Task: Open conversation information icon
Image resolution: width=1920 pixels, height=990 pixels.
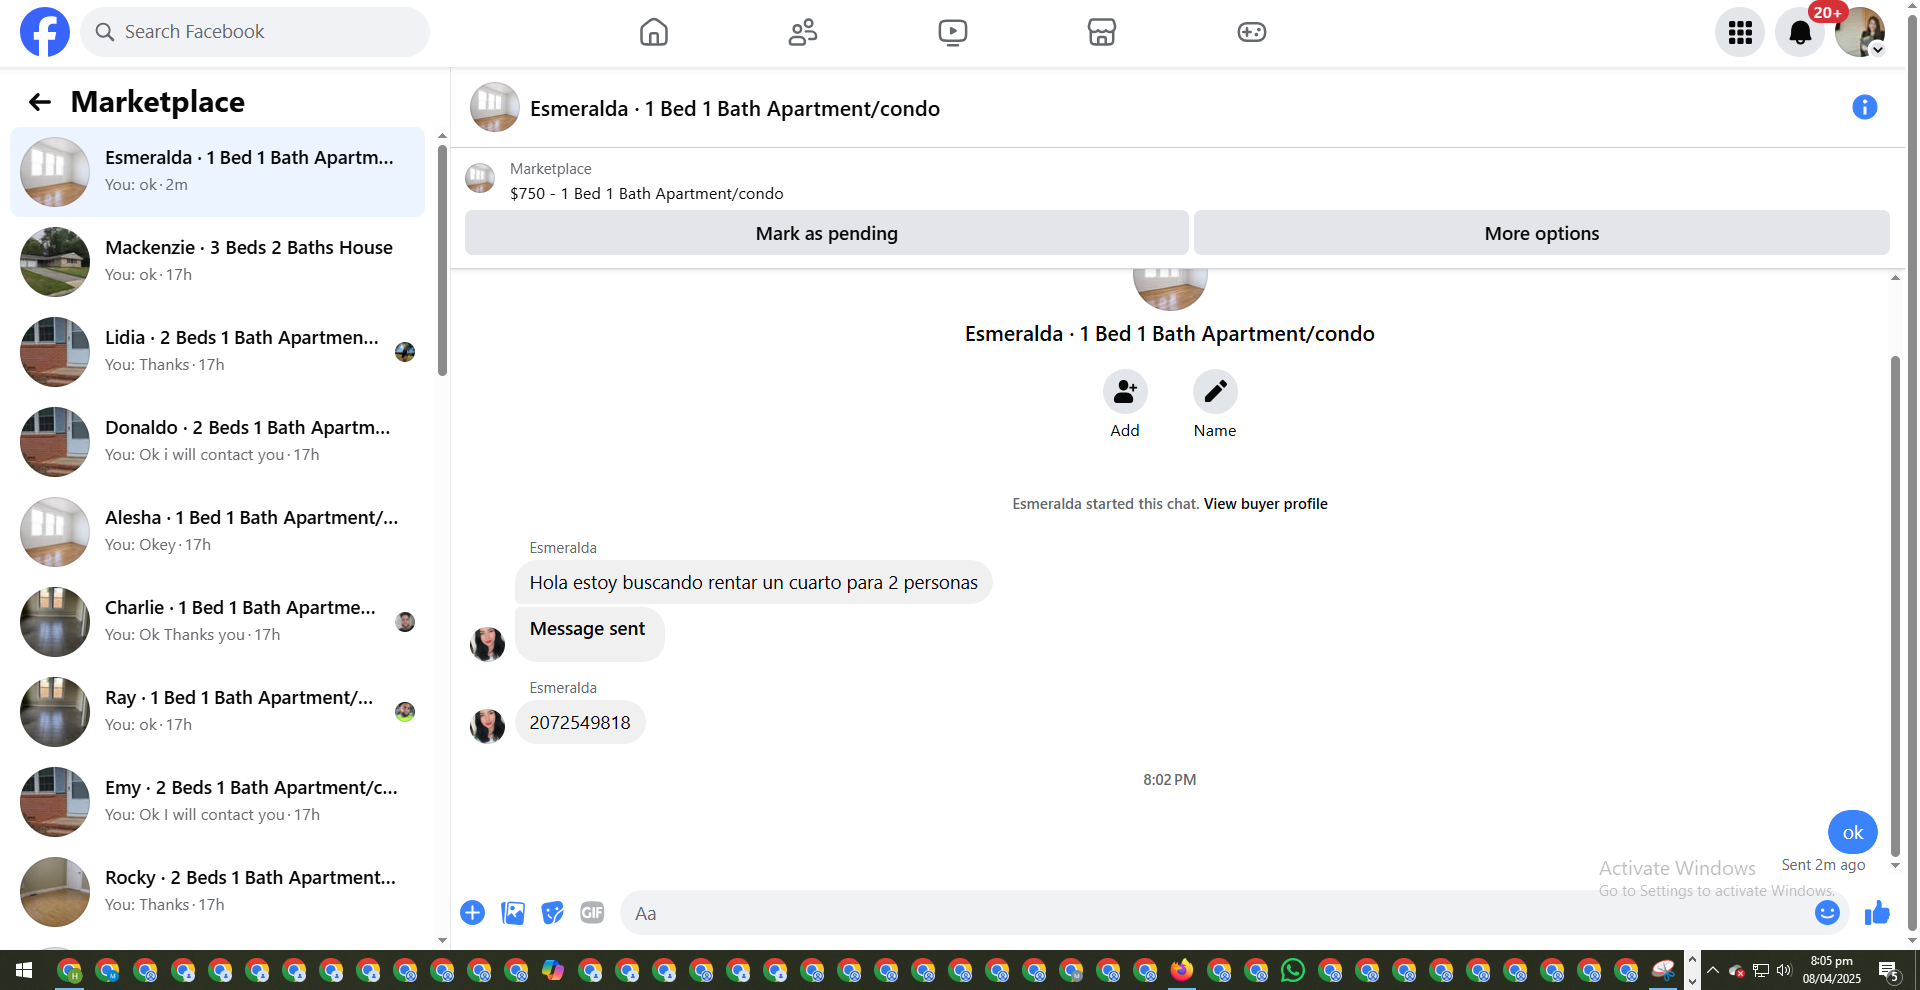Action: click(x=1864, y=107)
